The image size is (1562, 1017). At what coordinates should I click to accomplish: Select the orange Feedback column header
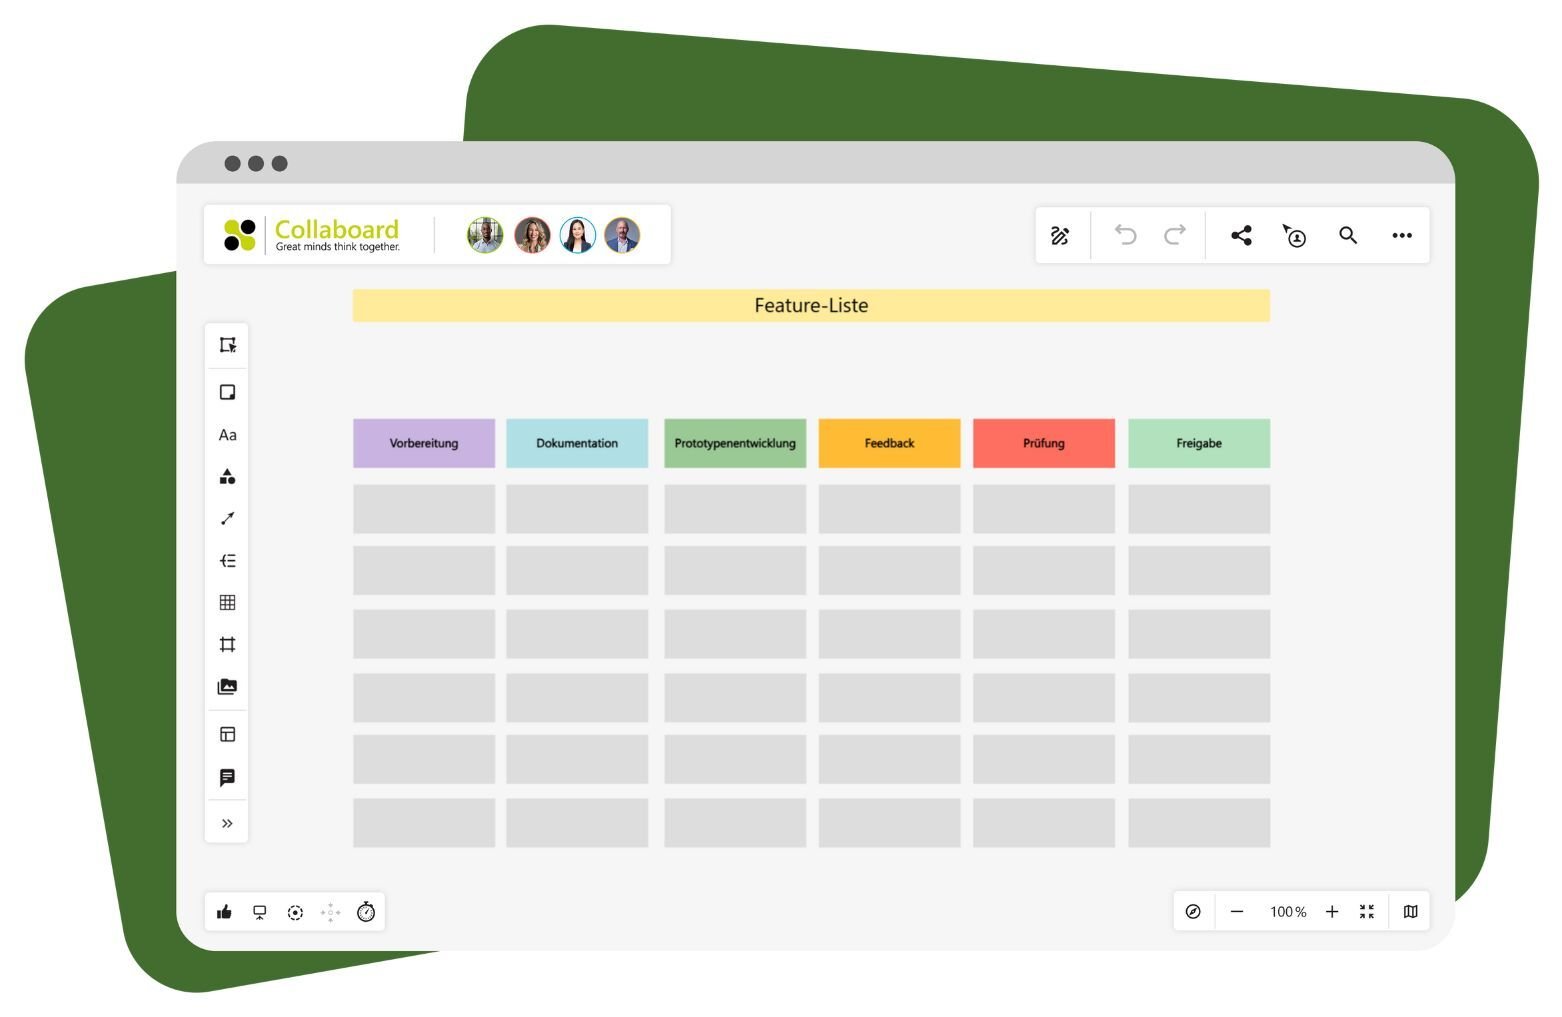click(889, 443)
